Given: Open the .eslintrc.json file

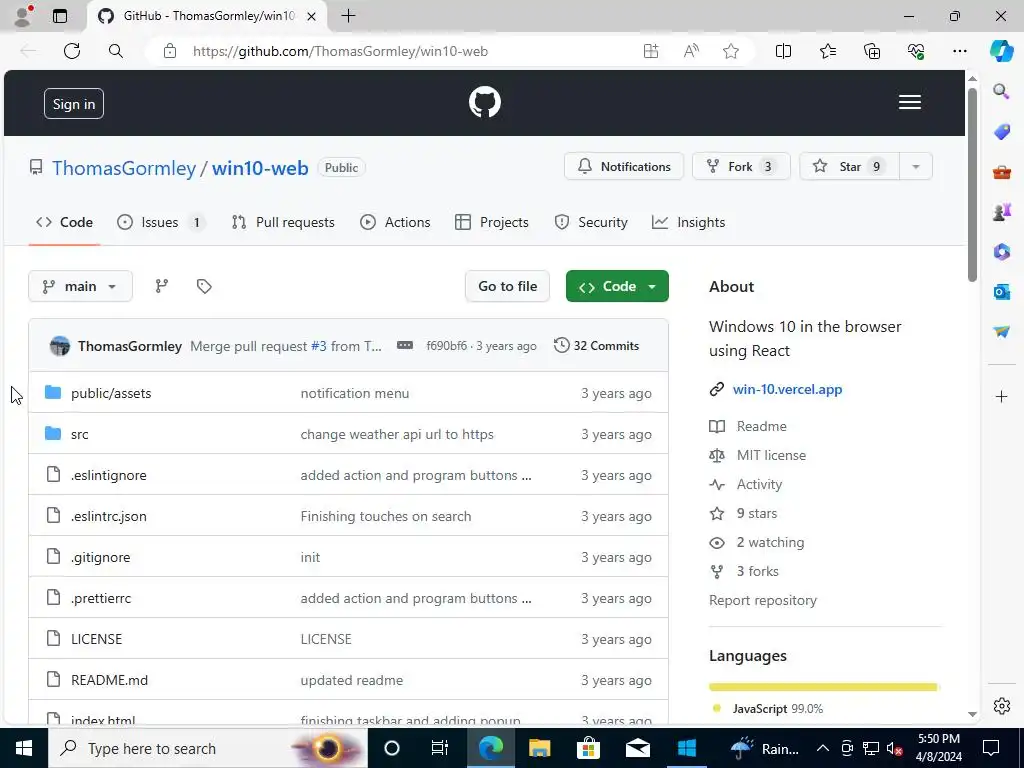Looking at the screenshot, I should pos(108,516).
